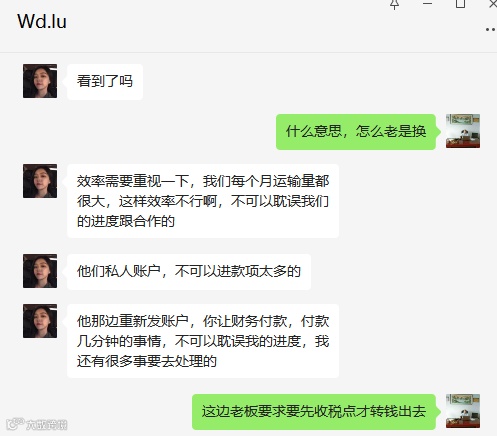
Task: Open sender avatar beside 他那边重新发账户 message
Action: (40, 321)
